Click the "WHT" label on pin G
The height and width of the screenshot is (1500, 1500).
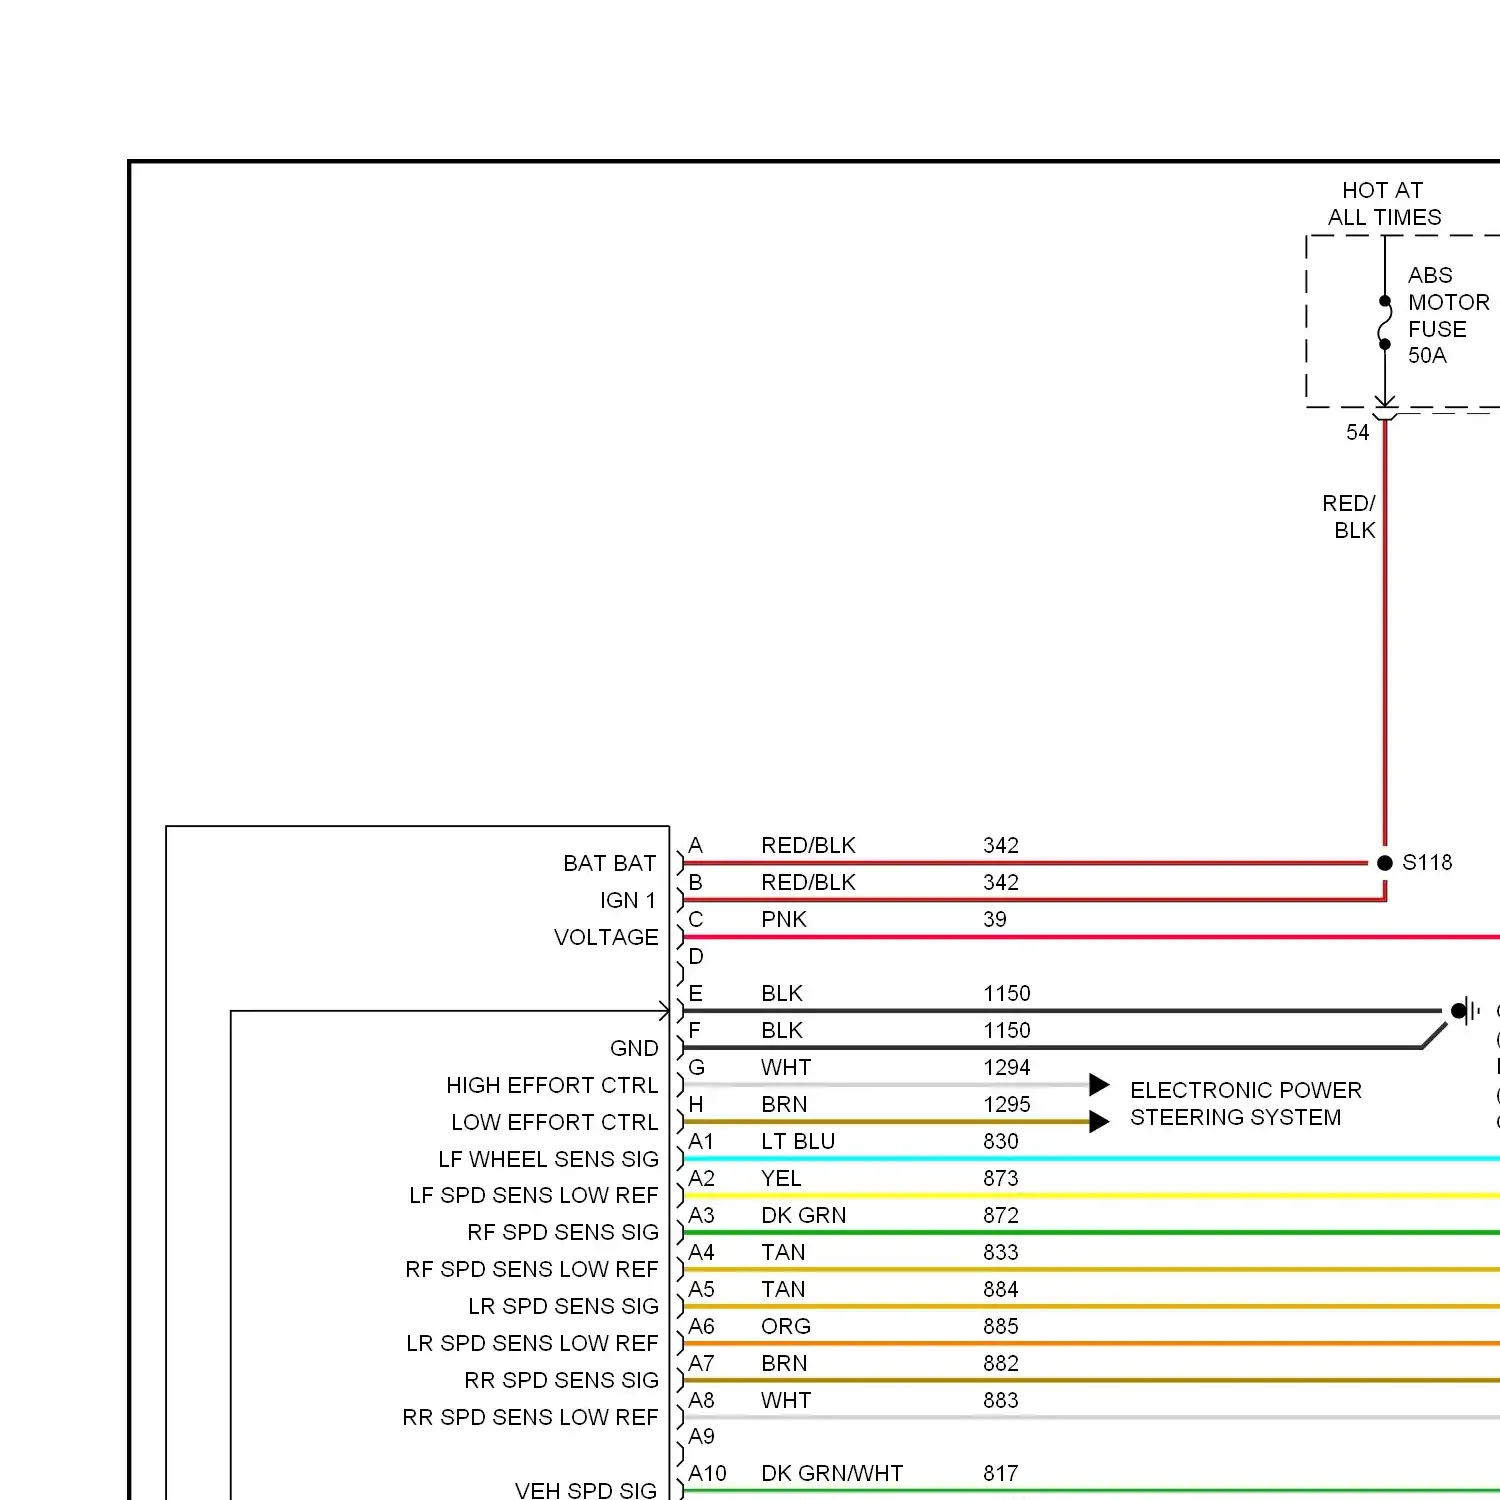click(786, 1068)
